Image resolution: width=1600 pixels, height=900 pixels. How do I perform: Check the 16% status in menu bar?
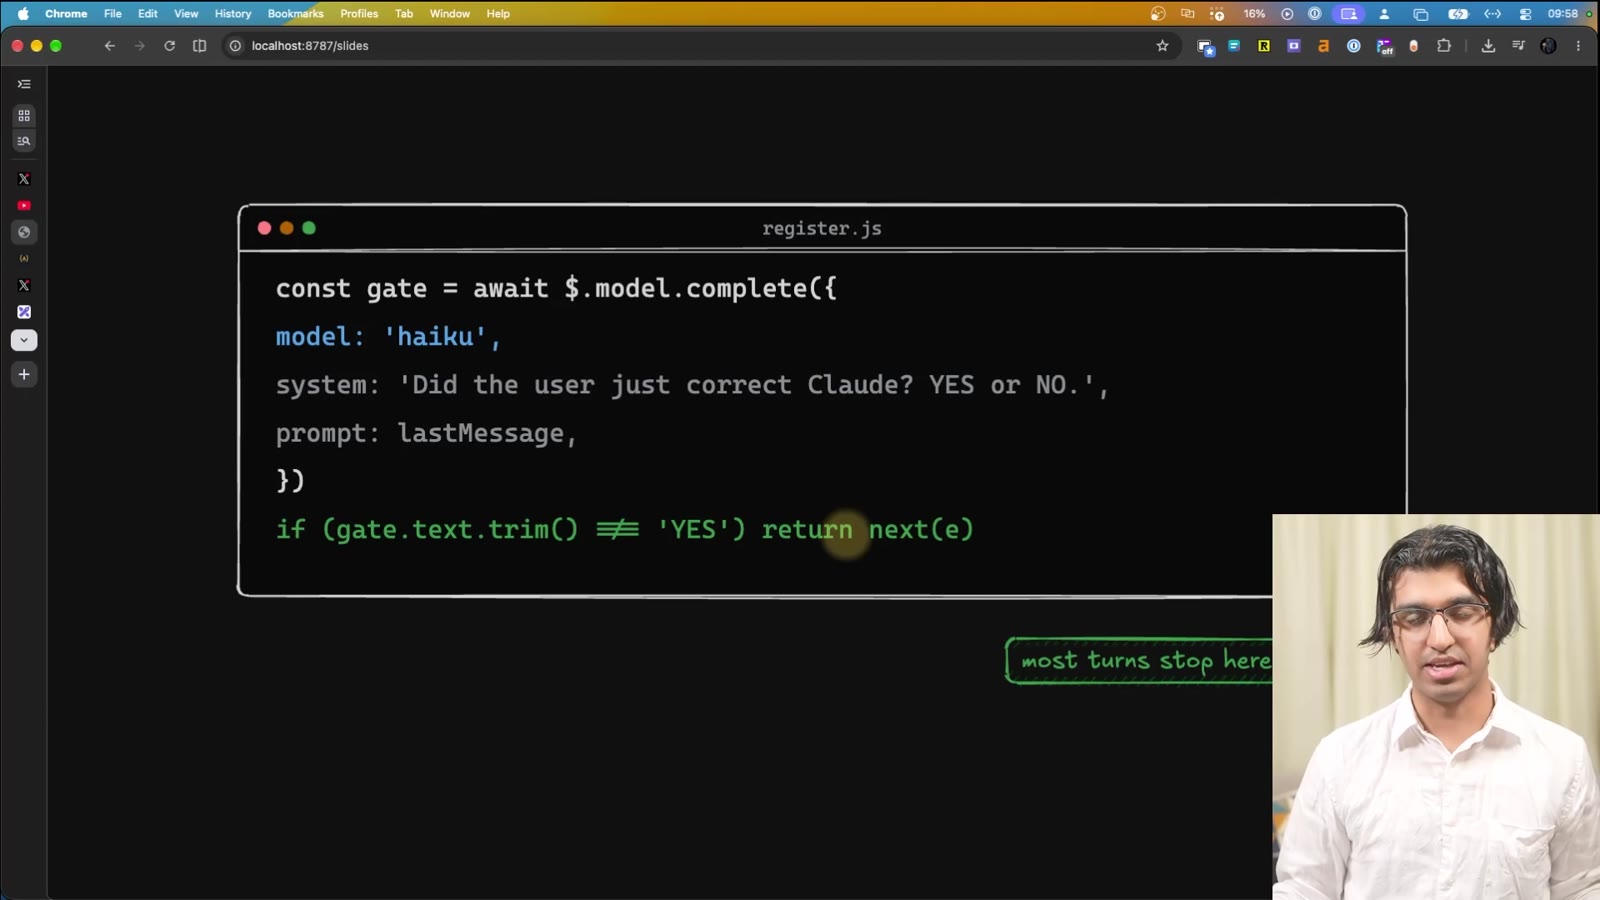tap(1254, 14)
